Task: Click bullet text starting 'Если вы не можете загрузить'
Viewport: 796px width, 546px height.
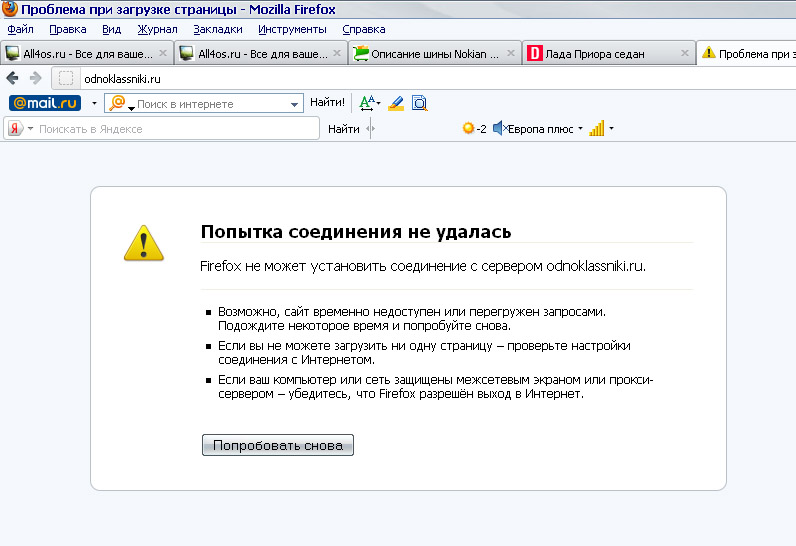Action: (x=424, y=353)
